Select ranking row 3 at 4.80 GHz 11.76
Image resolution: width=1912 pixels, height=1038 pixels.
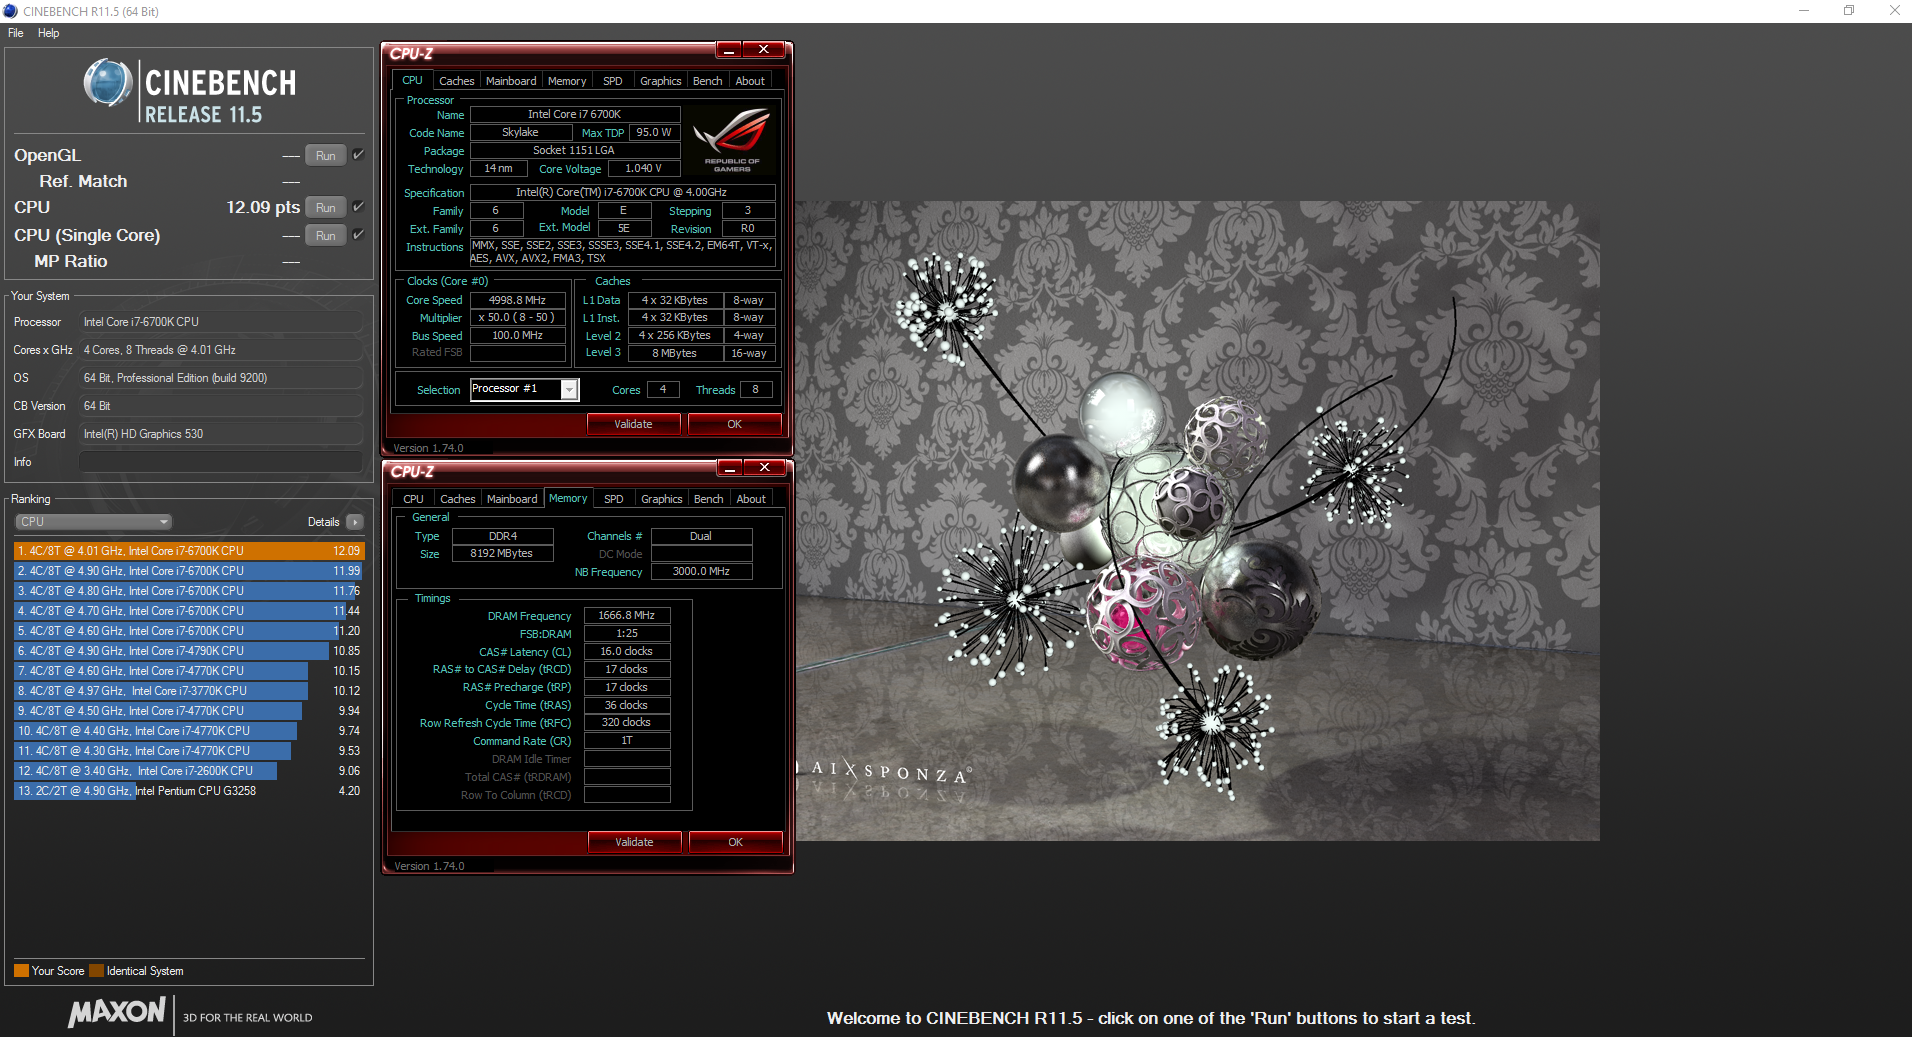189,591
